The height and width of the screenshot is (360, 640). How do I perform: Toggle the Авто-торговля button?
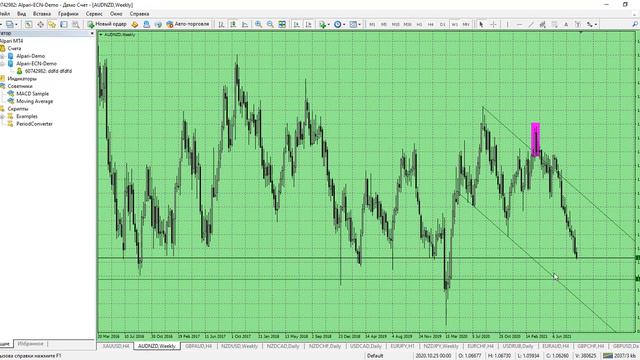188,24
